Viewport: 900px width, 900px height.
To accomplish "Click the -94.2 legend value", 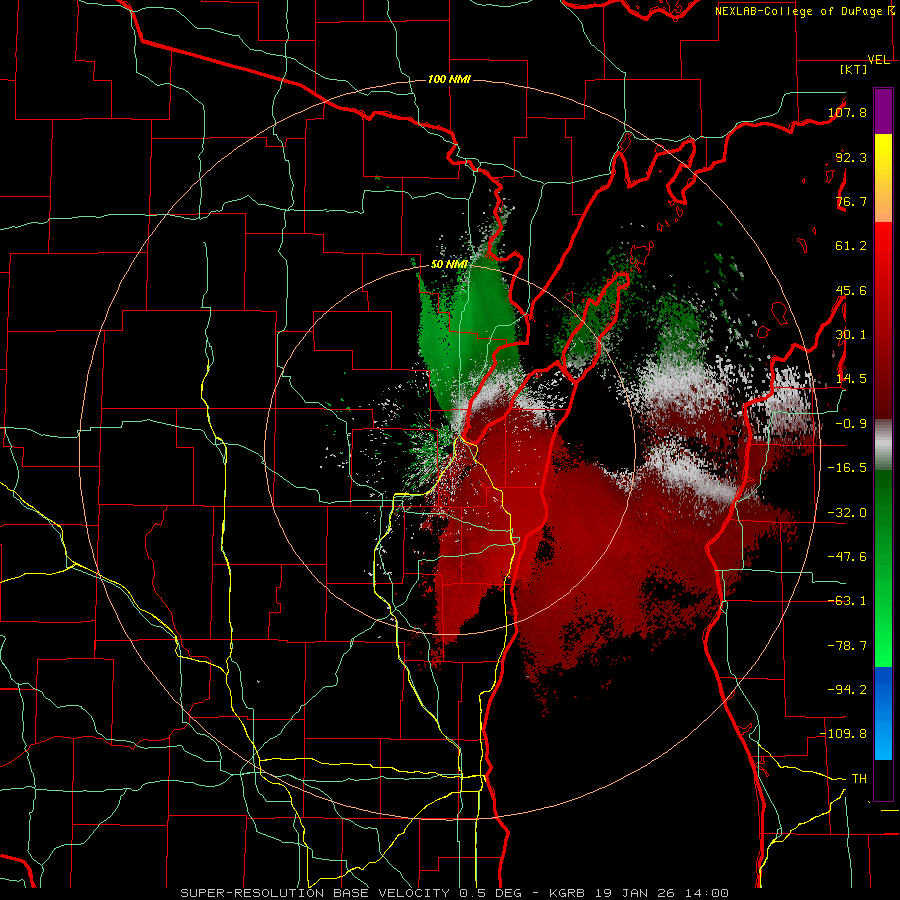I will [847, 690].
